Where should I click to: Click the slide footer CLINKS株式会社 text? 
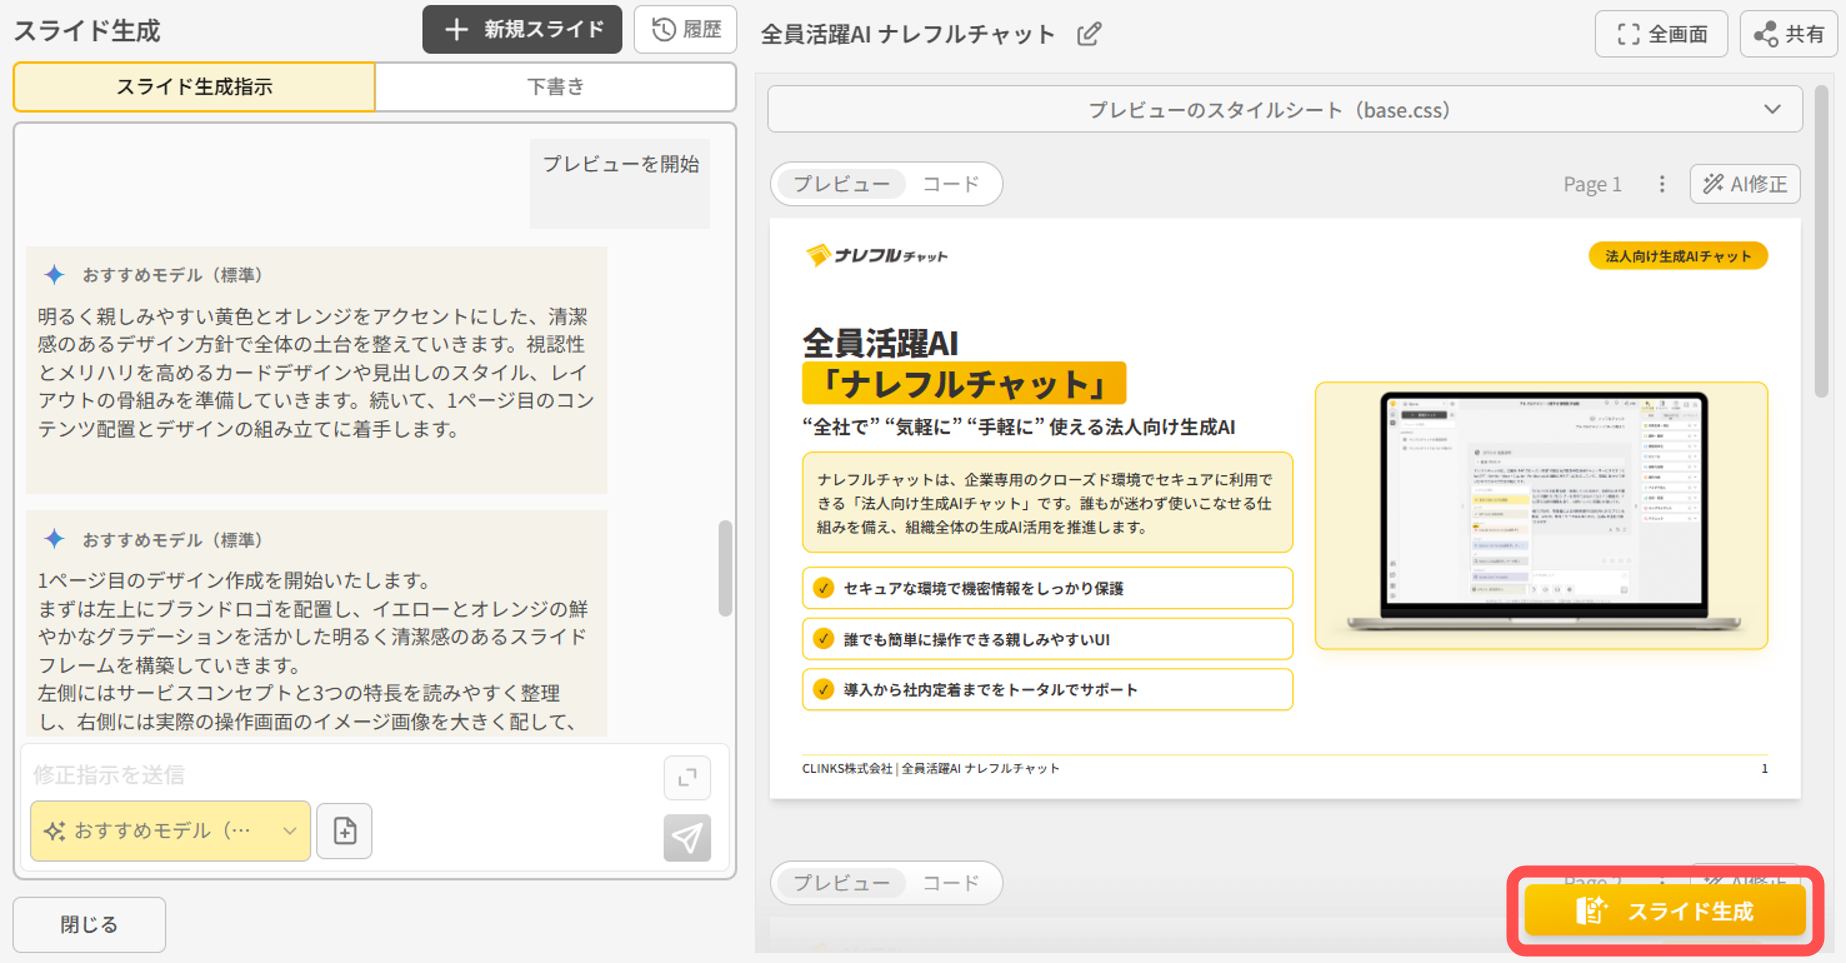pos(930,769)
